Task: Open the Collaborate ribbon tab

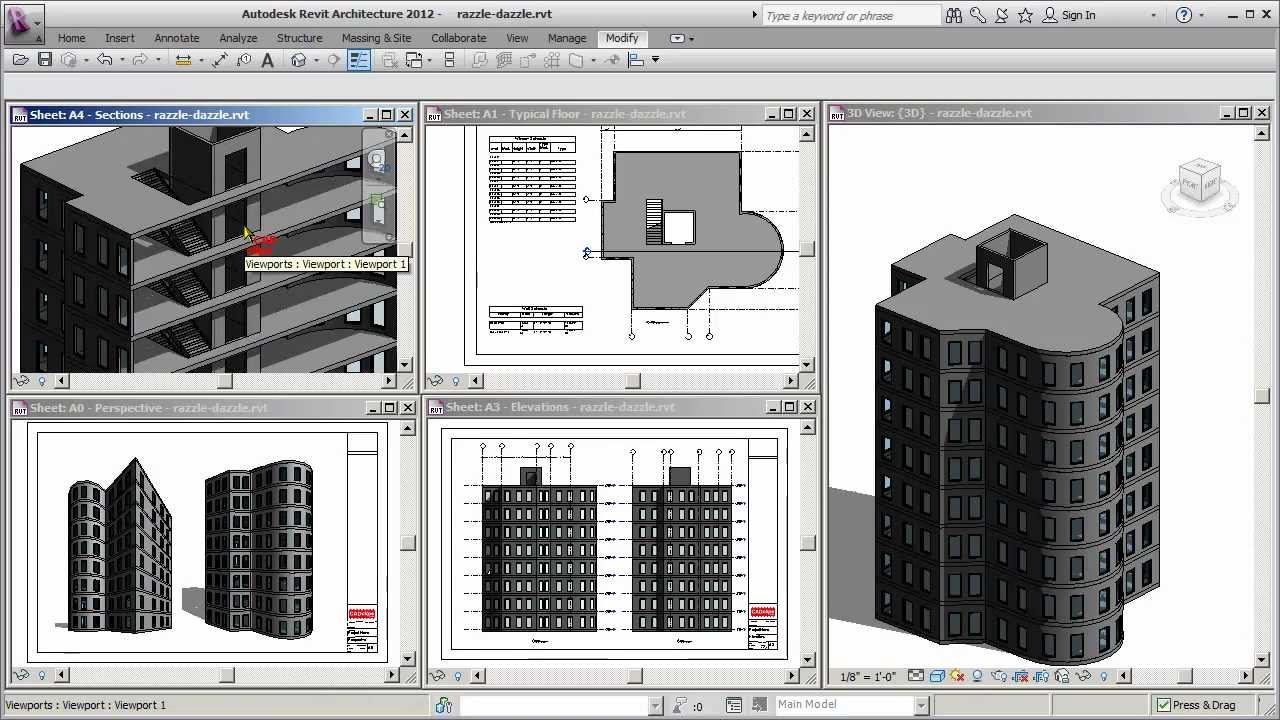Action: (x=458, y=37)
